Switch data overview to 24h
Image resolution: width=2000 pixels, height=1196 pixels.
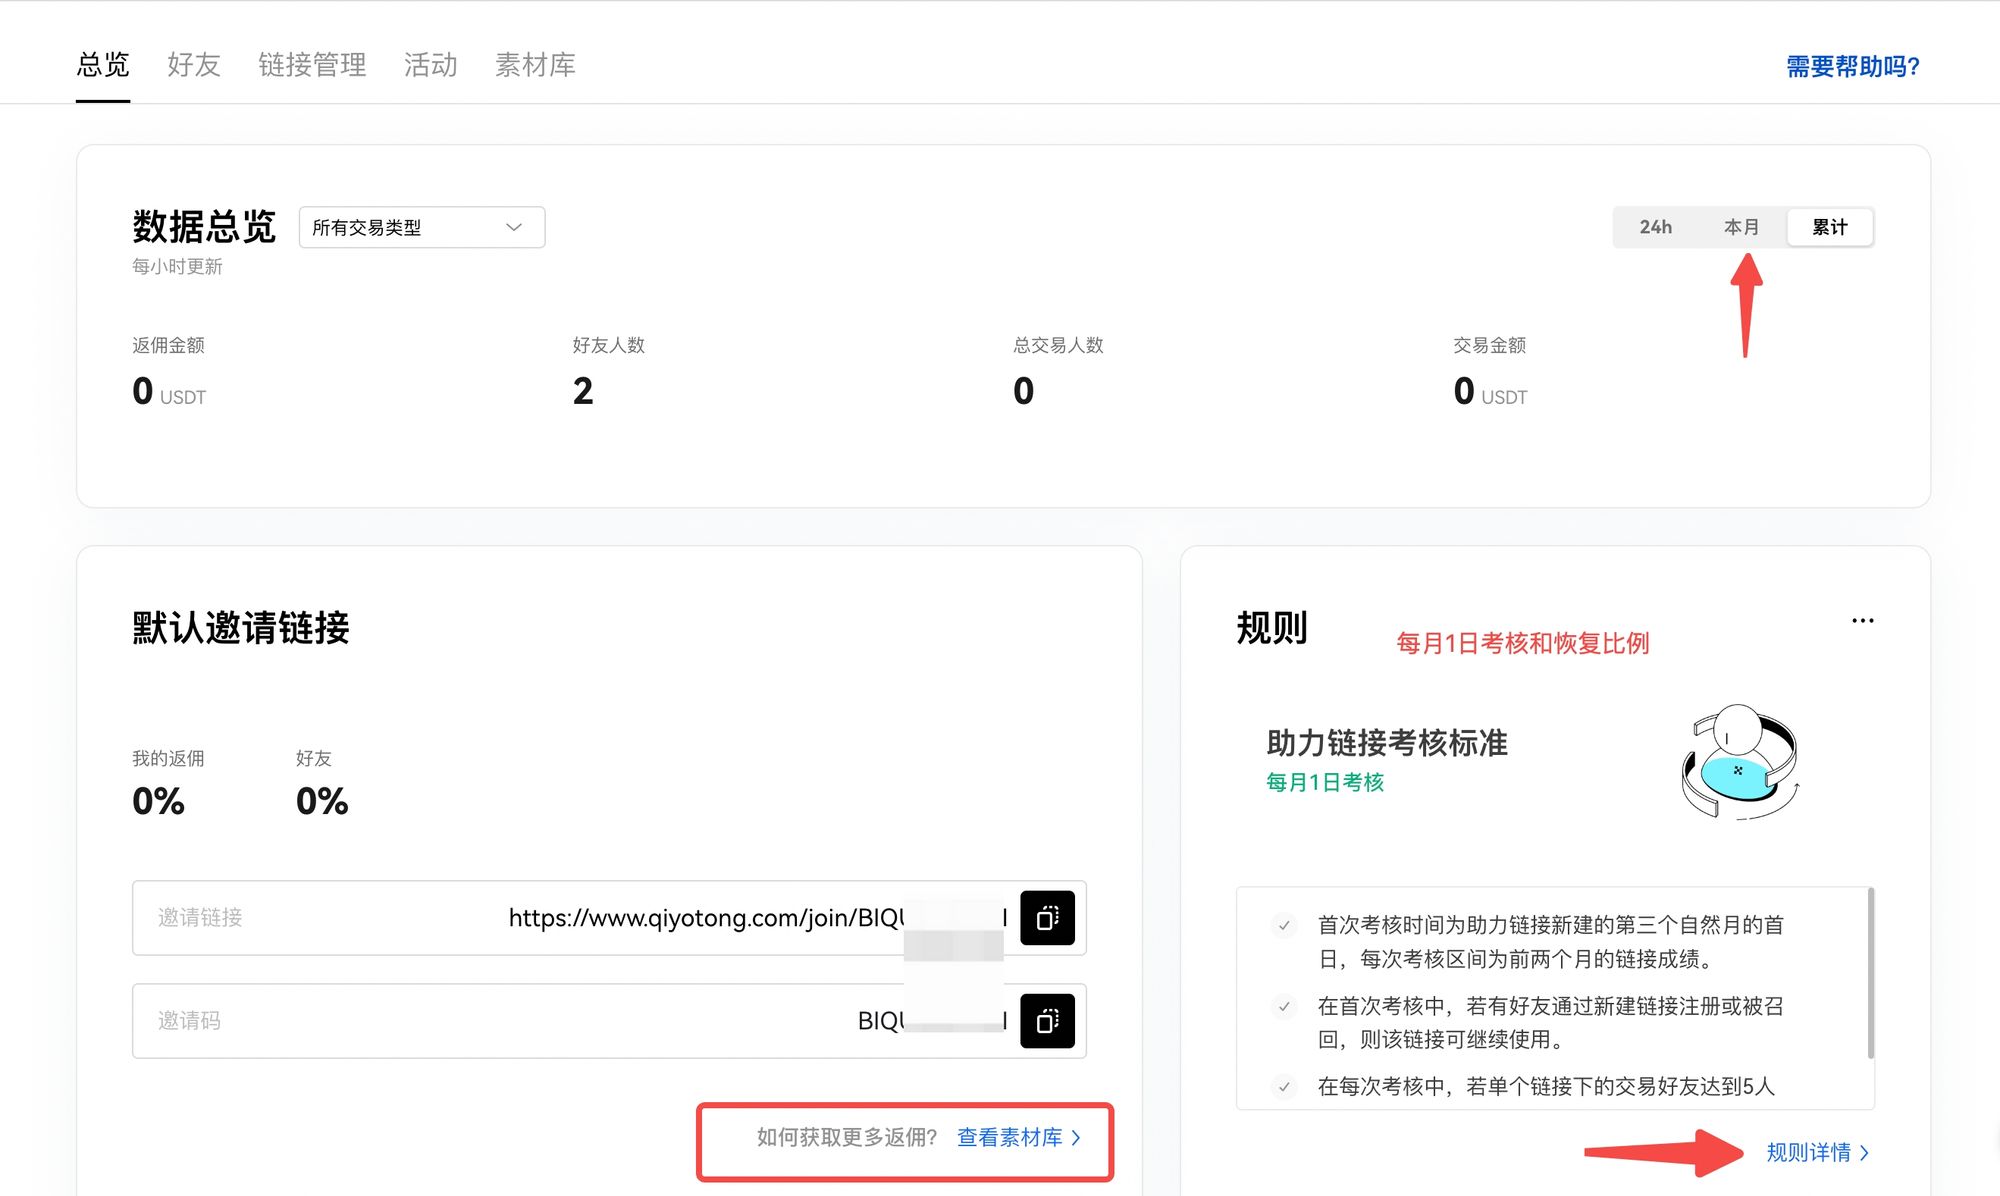(x=1655, y=227)
